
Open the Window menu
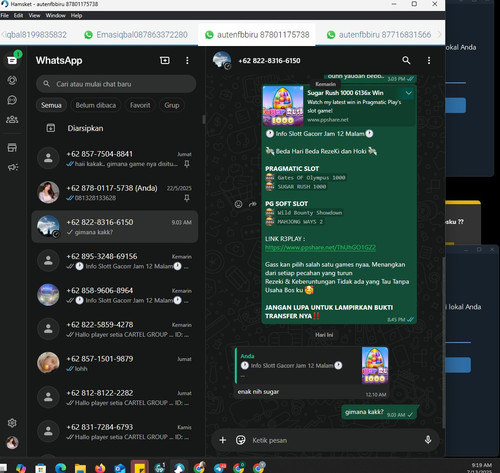coord(55,15)
